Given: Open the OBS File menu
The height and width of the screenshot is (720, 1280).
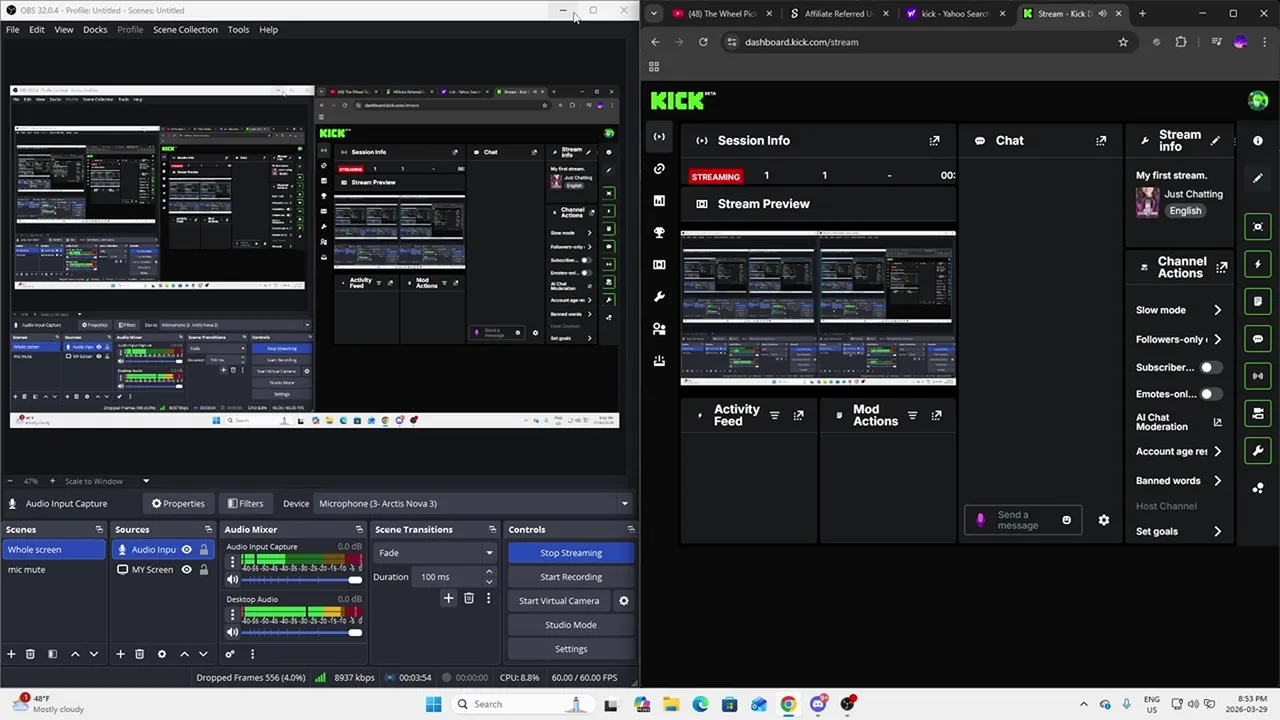Looking at the screenshot, I should (x=12, y=29).
